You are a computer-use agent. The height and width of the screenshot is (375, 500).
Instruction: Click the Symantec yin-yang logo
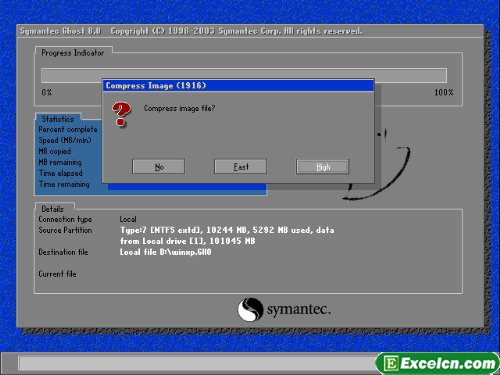(x=250, y=309)
